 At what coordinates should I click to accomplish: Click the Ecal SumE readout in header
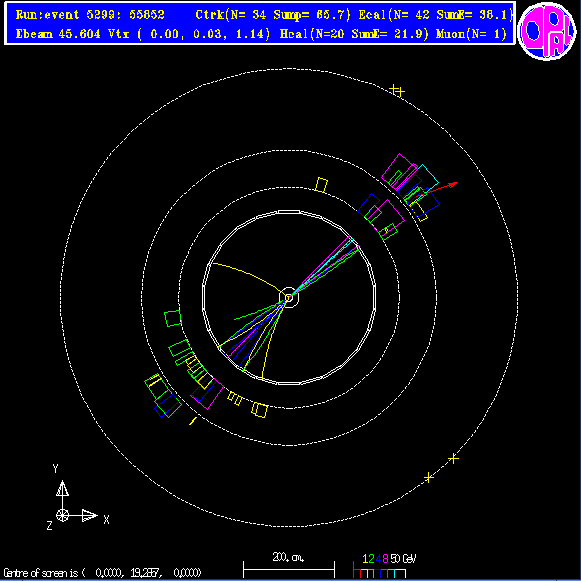coord(475,15)
